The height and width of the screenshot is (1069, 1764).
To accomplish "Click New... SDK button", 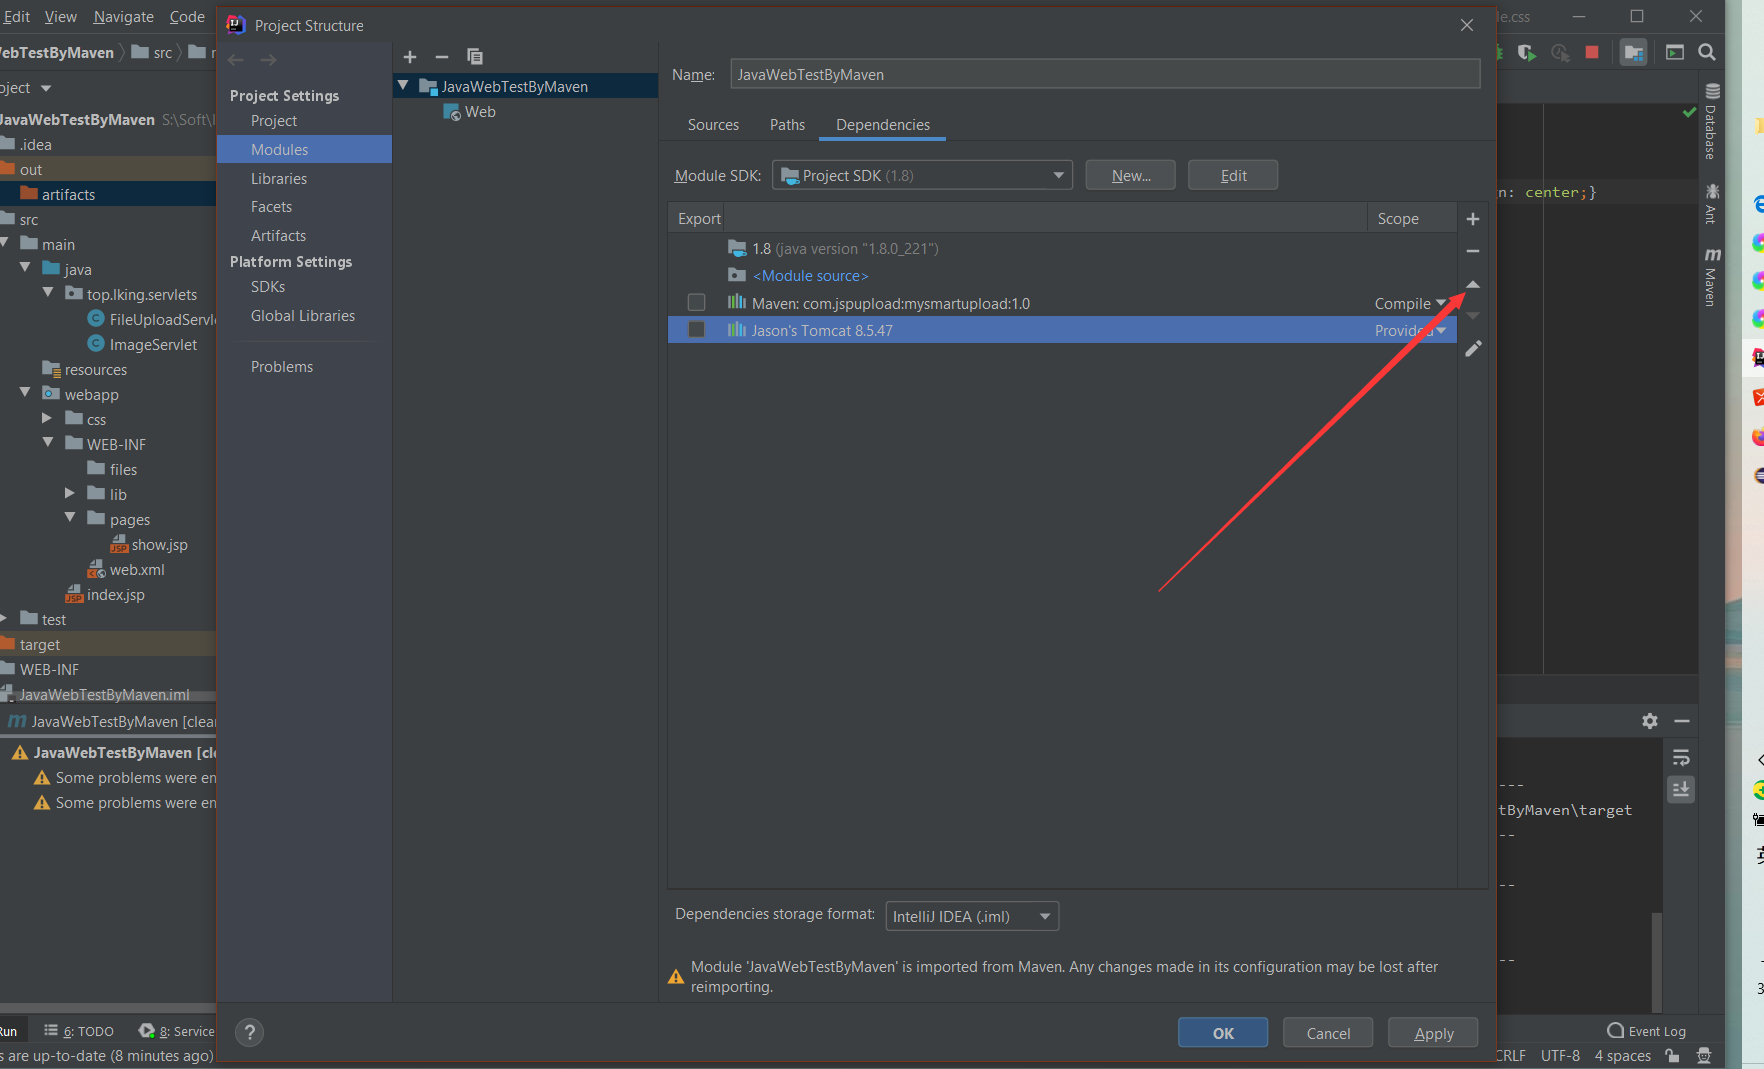I will [1131, 175].
